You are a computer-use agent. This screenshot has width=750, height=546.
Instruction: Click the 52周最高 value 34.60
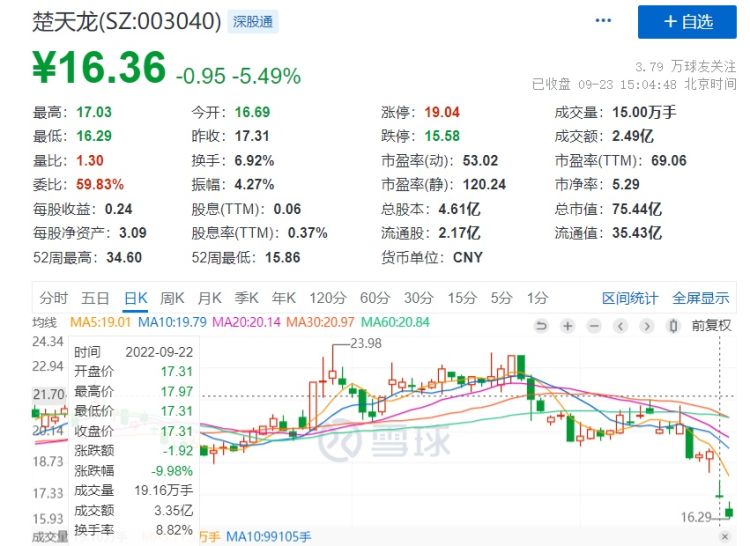(x=124, y=258)
